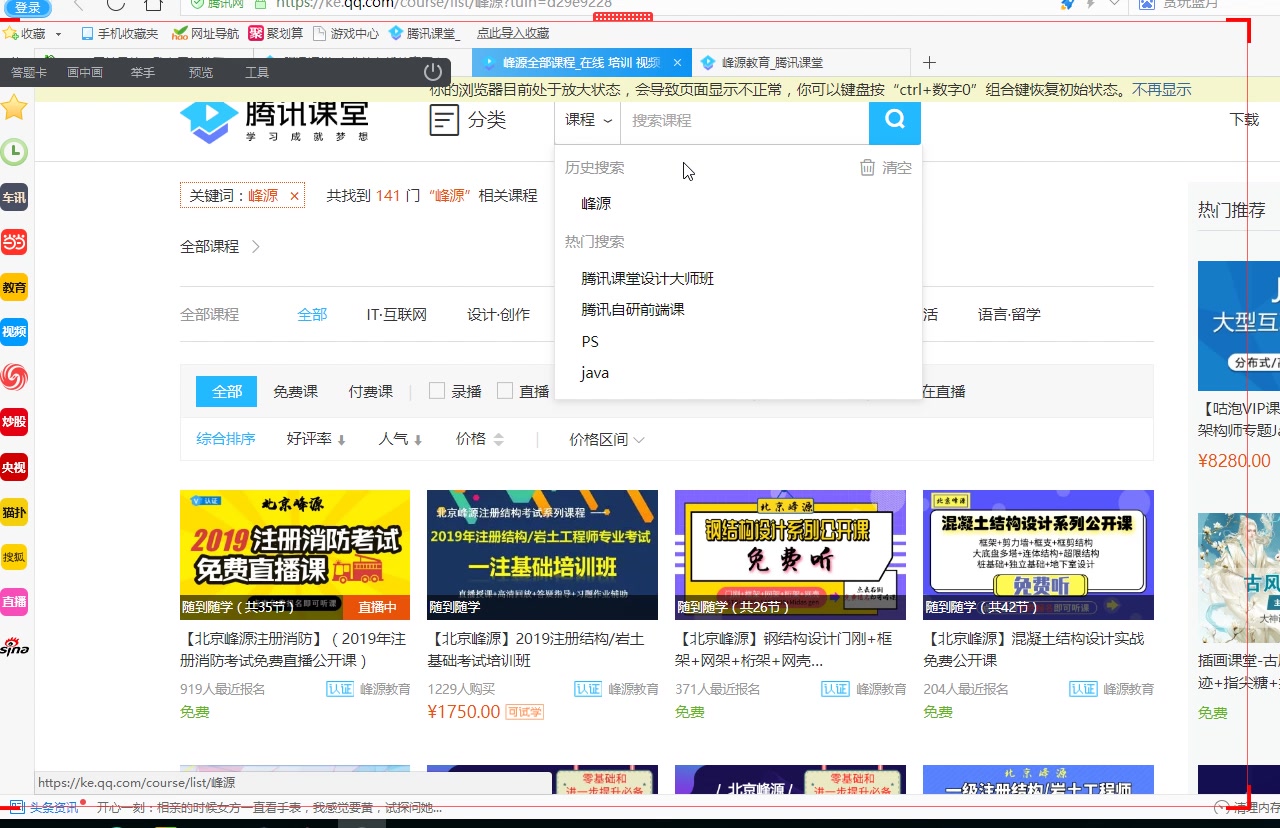Viewport: 1280px width, 828px height.
Task: Select 语言·留学 category
Action: [x=1009, y=314]
